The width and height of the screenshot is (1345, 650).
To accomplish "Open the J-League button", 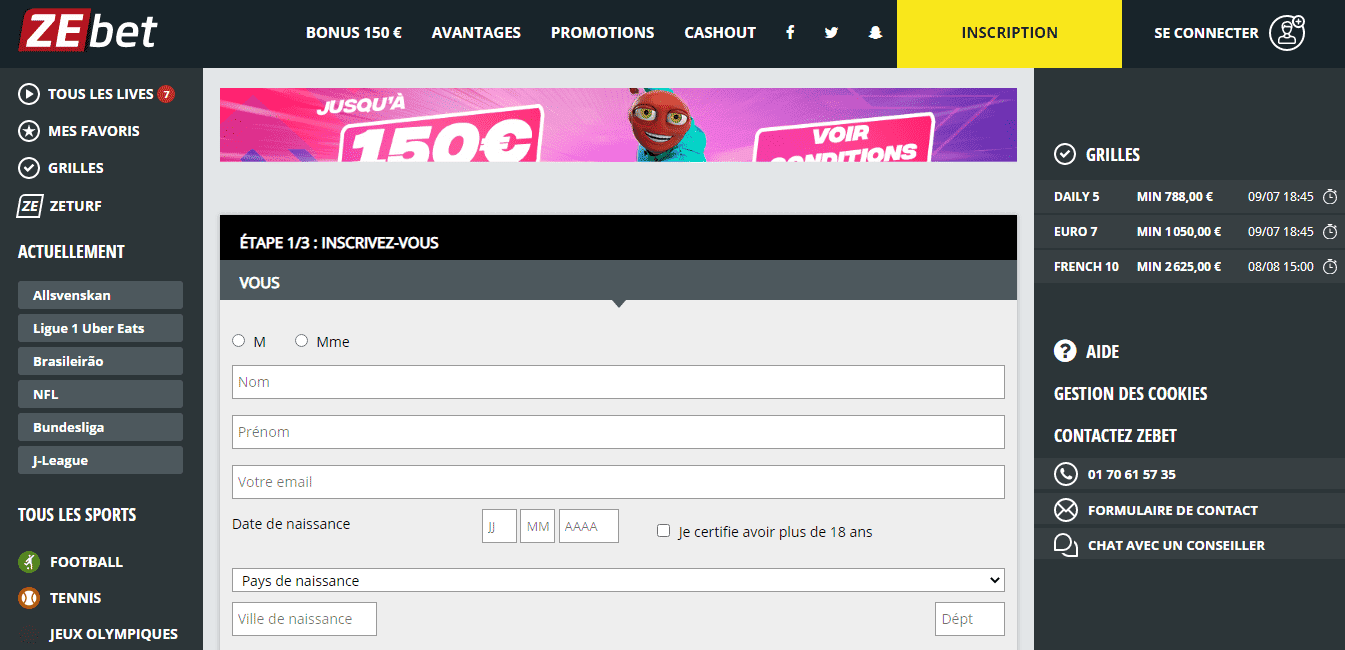I will 100,460.
